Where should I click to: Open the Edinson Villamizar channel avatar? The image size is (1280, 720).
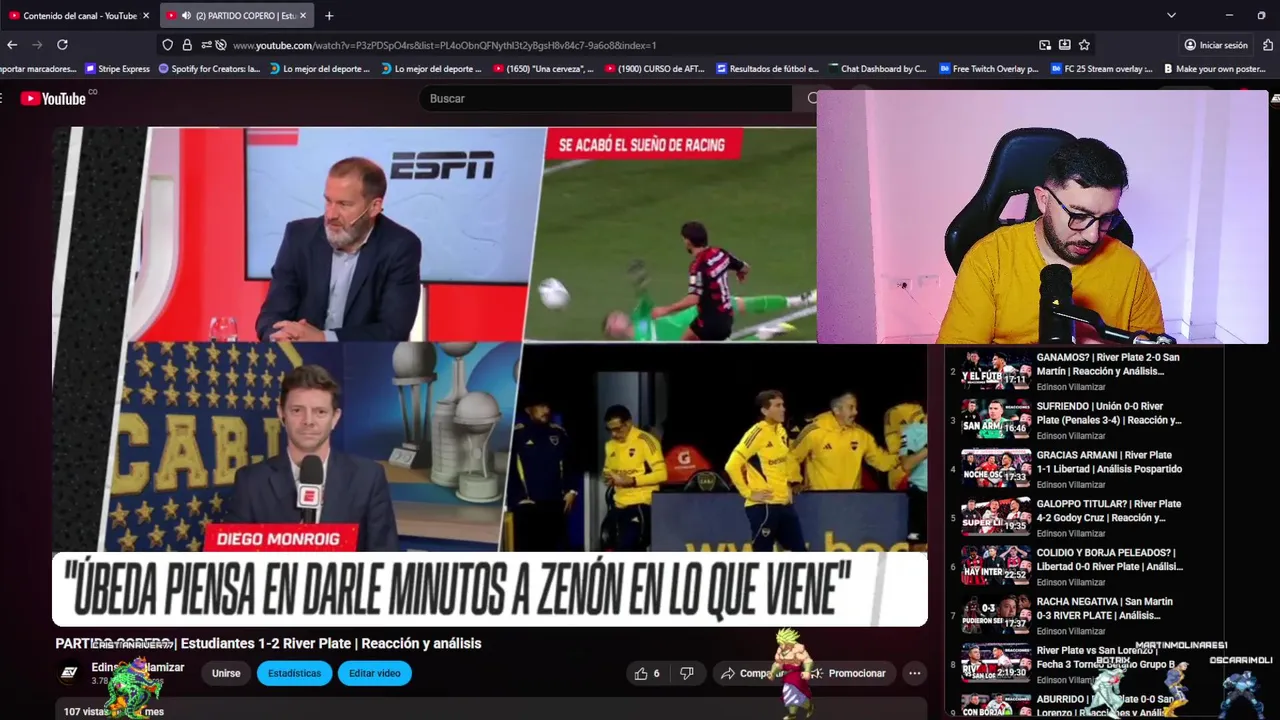tap(68, 673)
